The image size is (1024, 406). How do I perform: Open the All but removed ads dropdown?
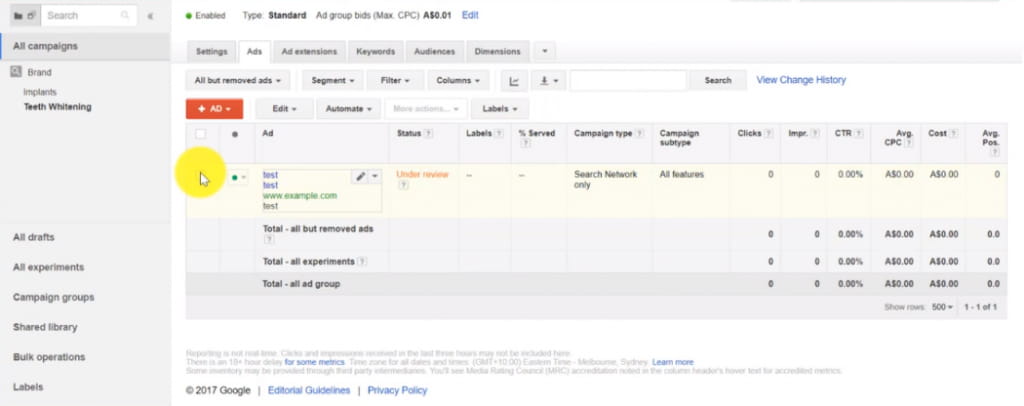tap(238, 80)
